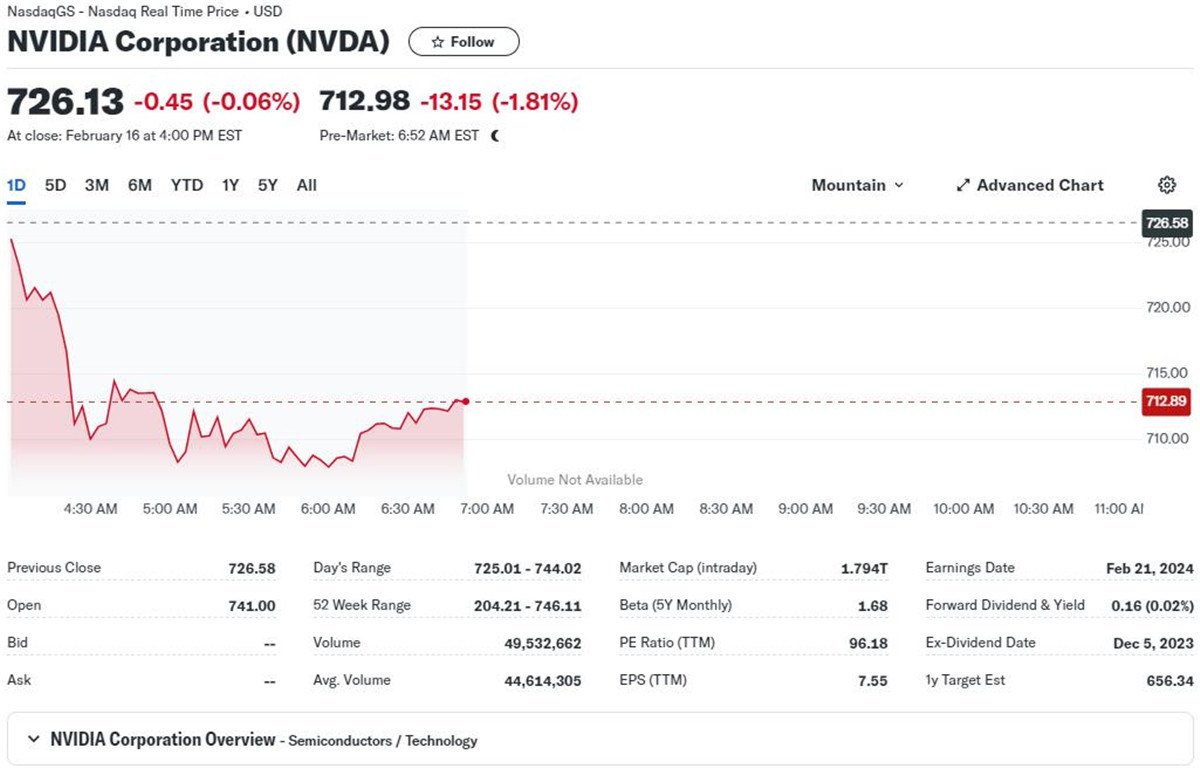Switch to the 3M time range

click(97, 185)
